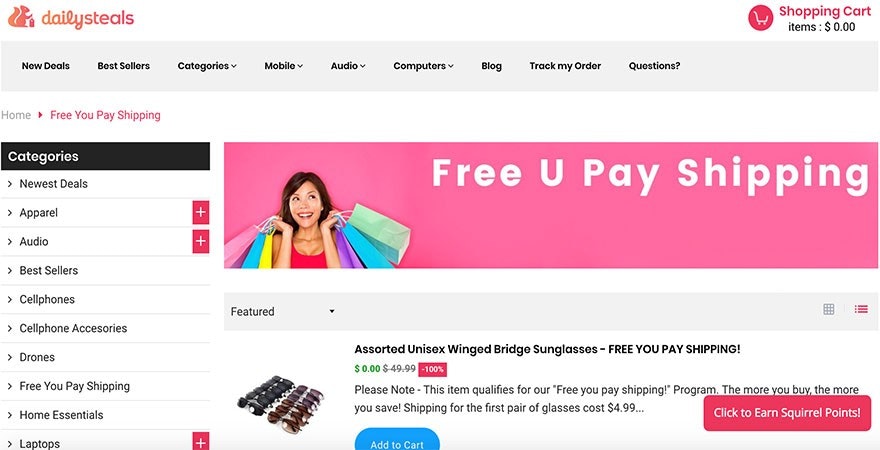This screenshot has height=450, width=880.
Task: Expand the Laptops category plus icon
Action: pos(201,441)
